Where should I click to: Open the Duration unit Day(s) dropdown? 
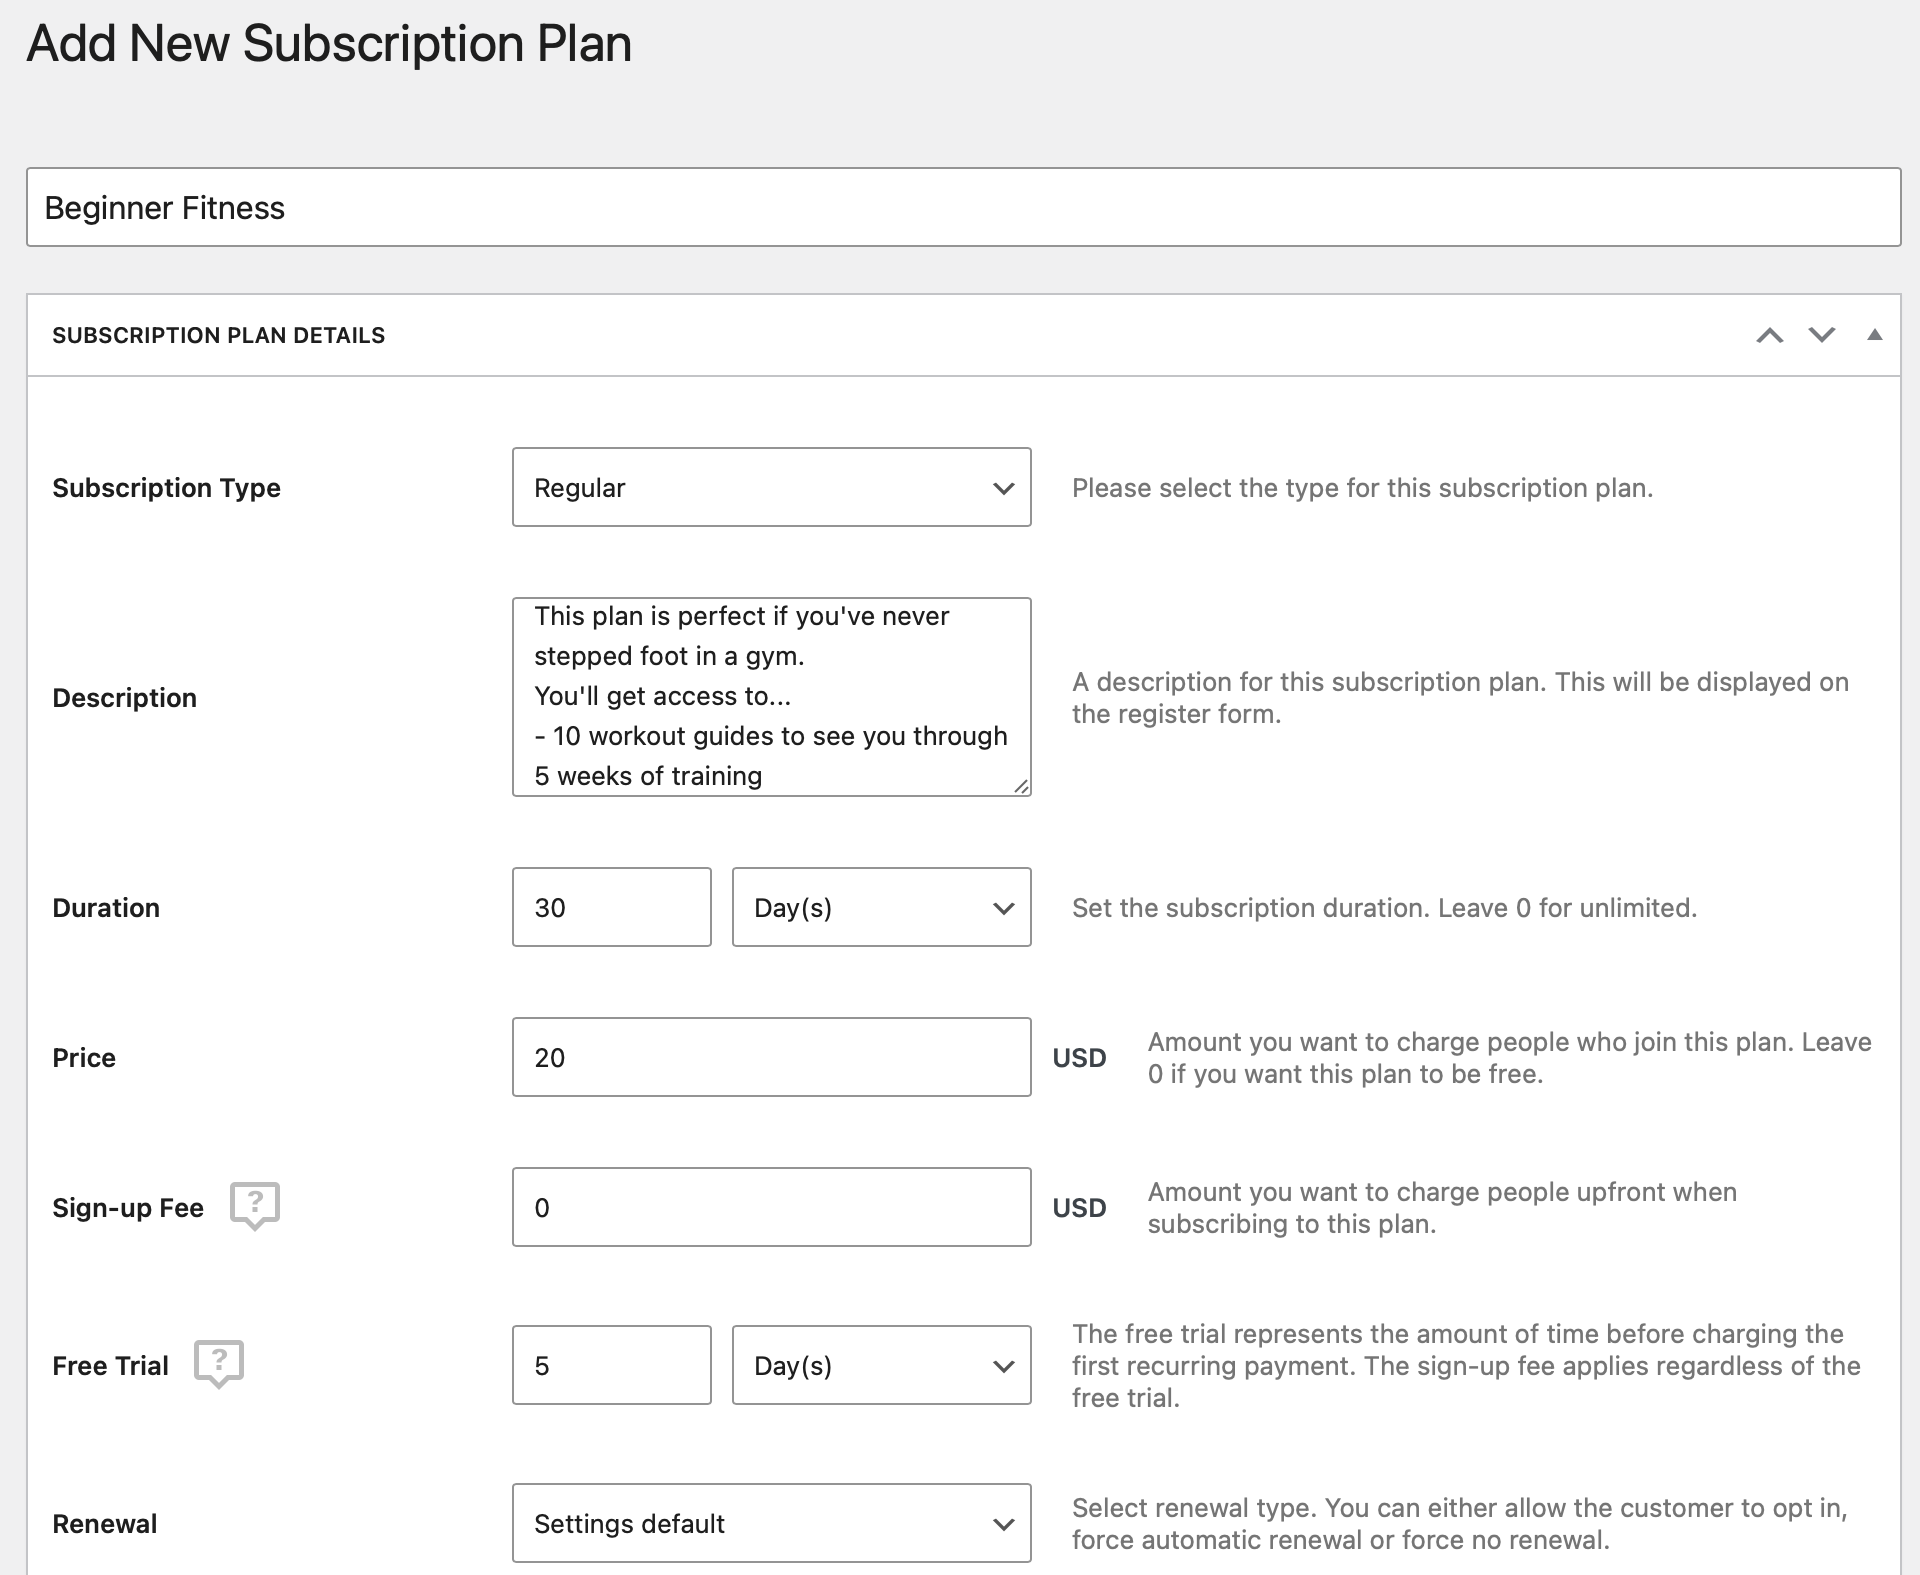pyautogui.click(x=881, y=907)
